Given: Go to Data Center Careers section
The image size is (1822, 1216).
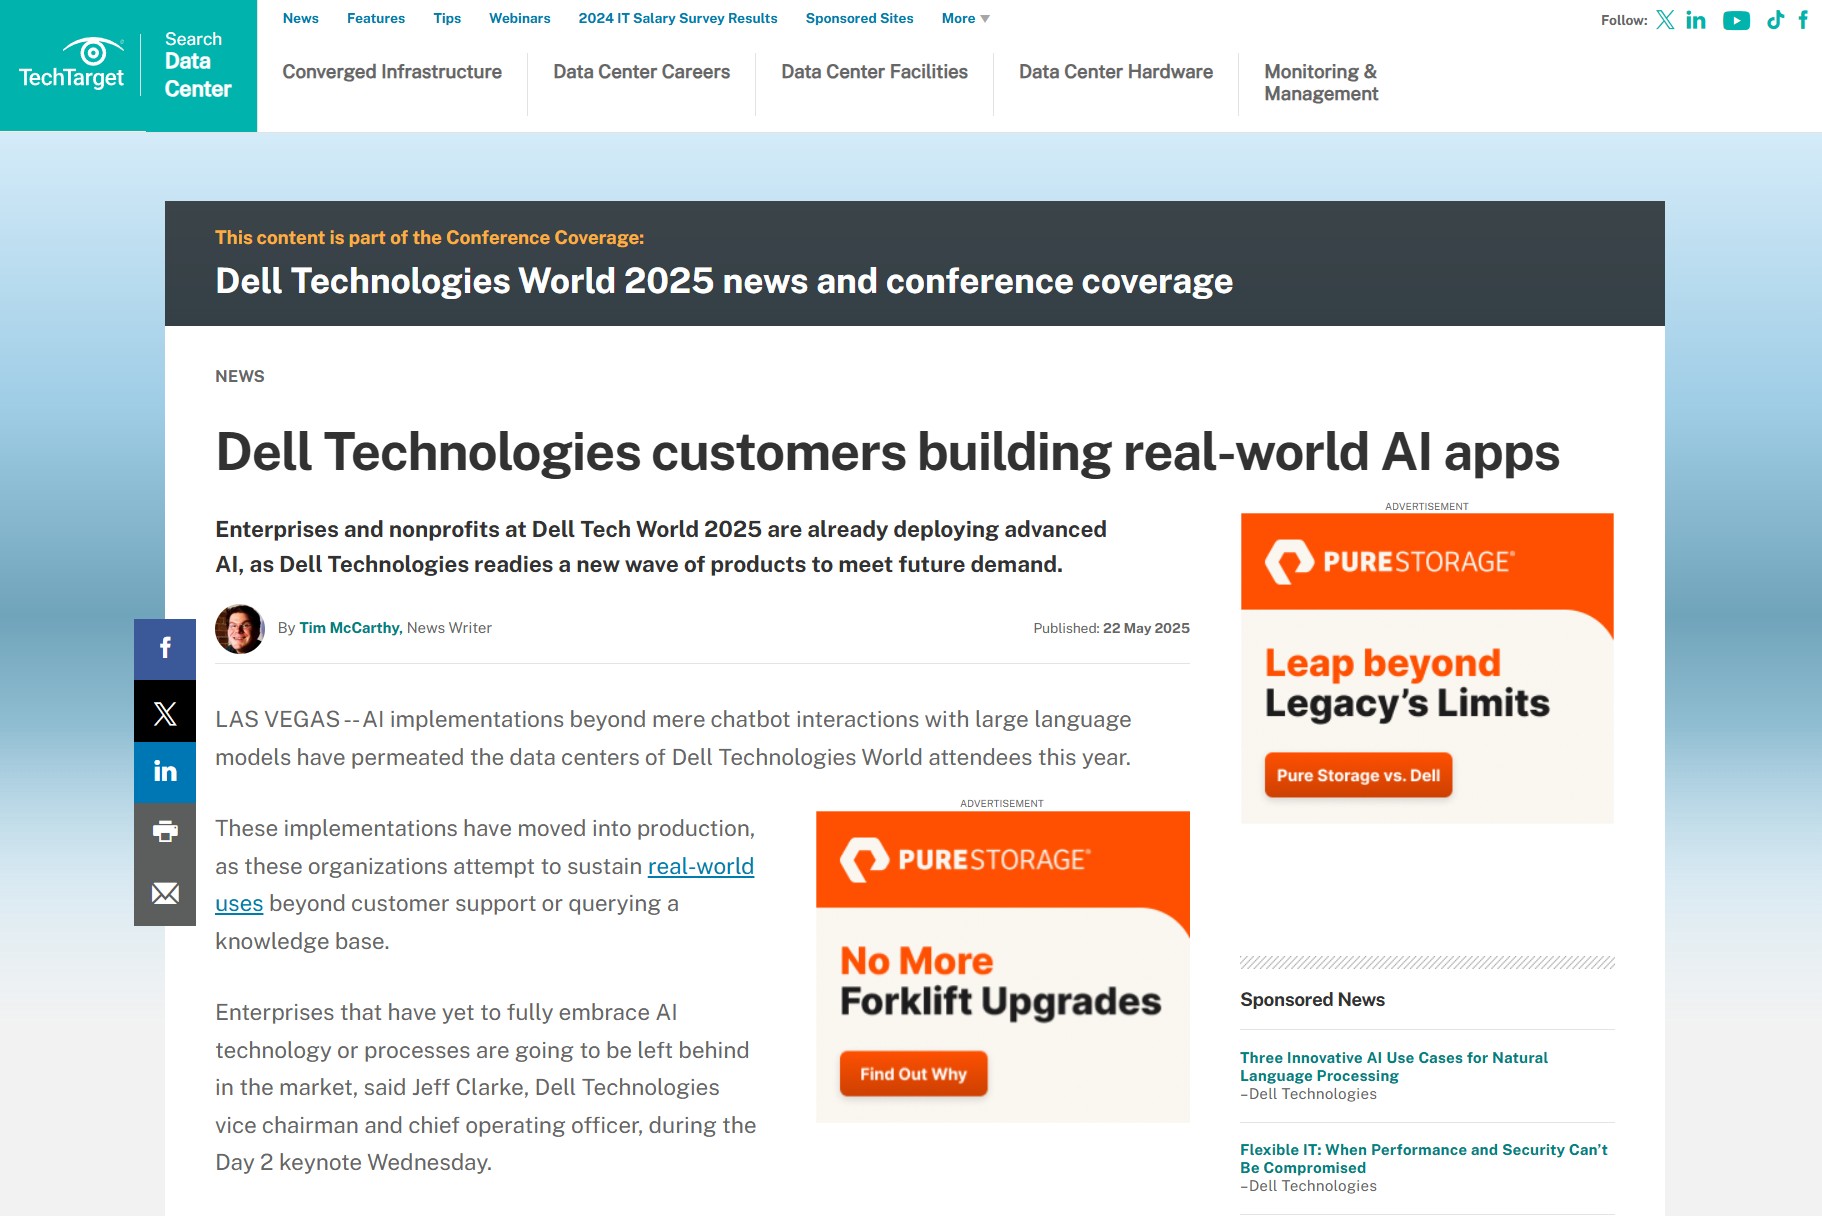Looking at the screenshot, I should (642, 72).
